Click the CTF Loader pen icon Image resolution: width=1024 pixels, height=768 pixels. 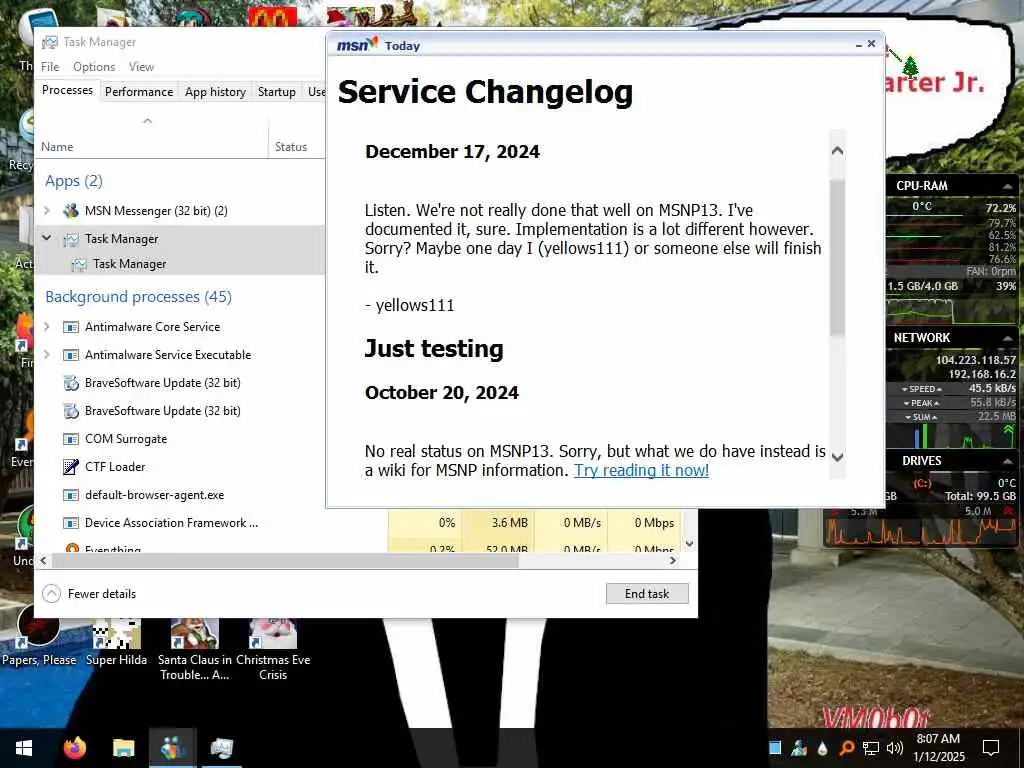coord(71,467)
